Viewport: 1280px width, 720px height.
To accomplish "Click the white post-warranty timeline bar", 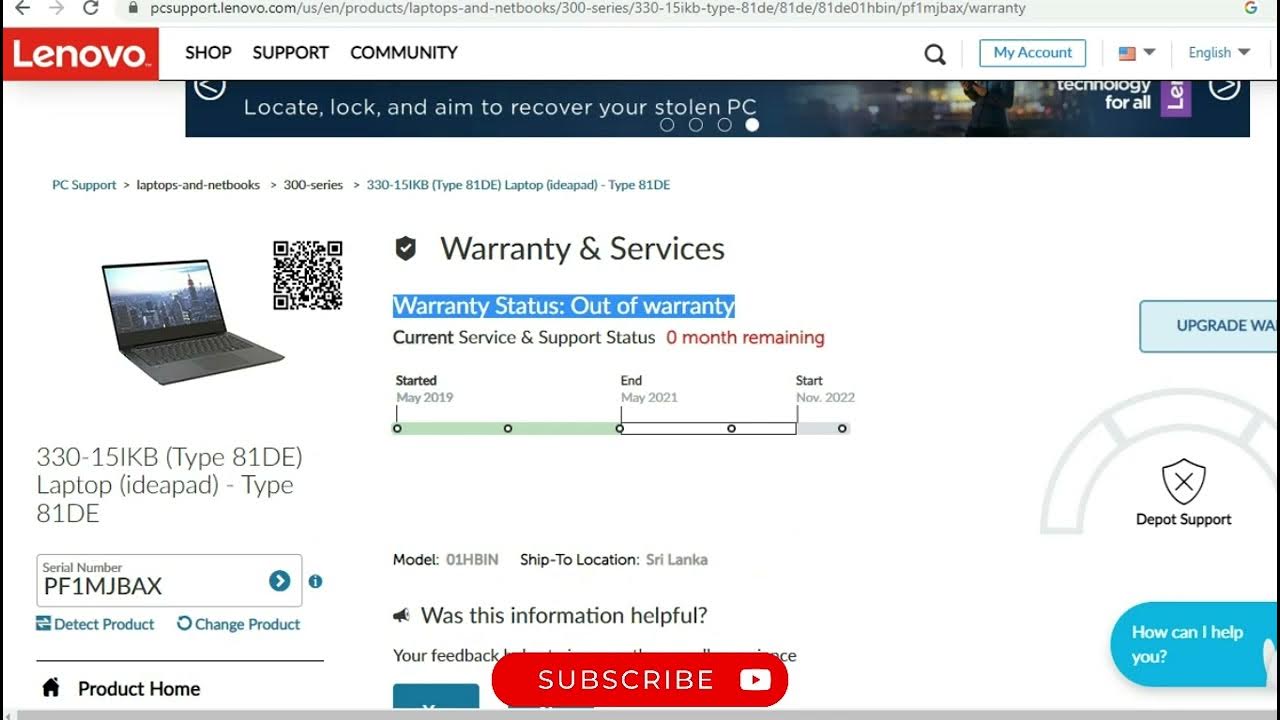I will (708, 428).
